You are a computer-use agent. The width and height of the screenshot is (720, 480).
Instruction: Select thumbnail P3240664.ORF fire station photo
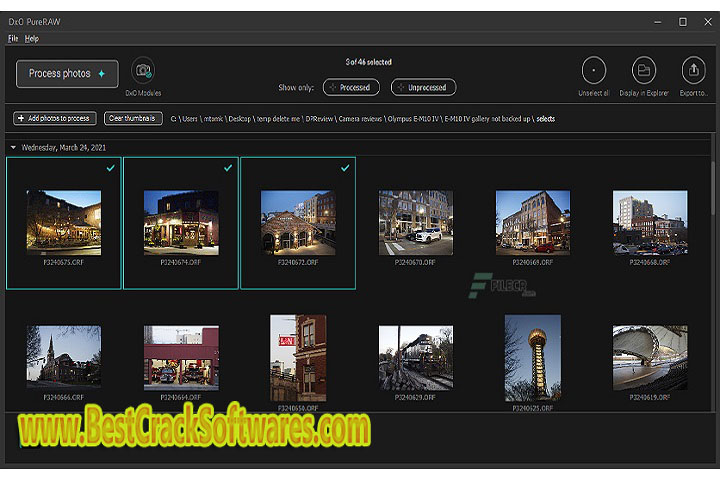tap(181, 358)
